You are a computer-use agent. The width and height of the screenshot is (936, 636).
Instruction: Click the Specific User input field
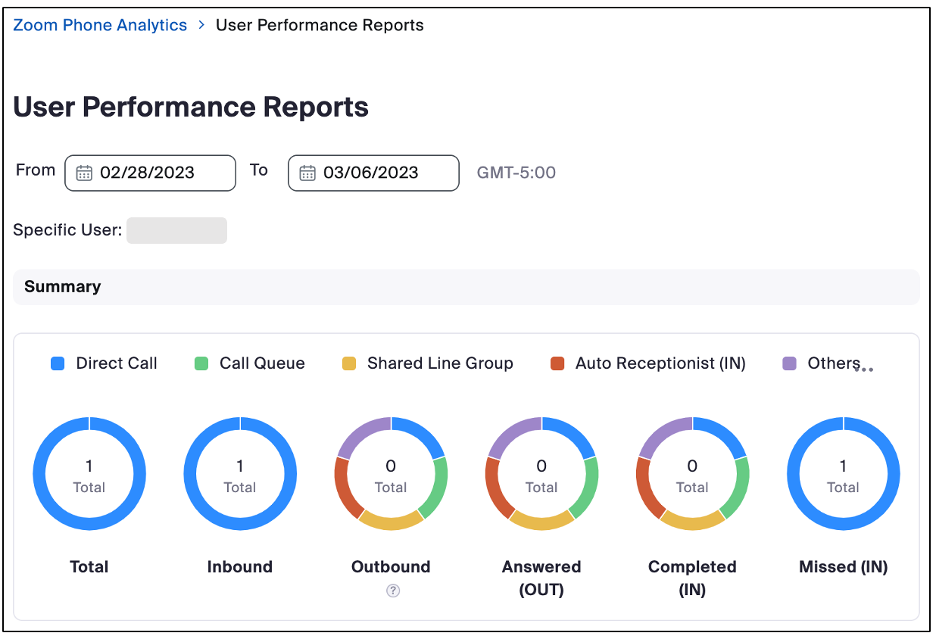[176, 230]
